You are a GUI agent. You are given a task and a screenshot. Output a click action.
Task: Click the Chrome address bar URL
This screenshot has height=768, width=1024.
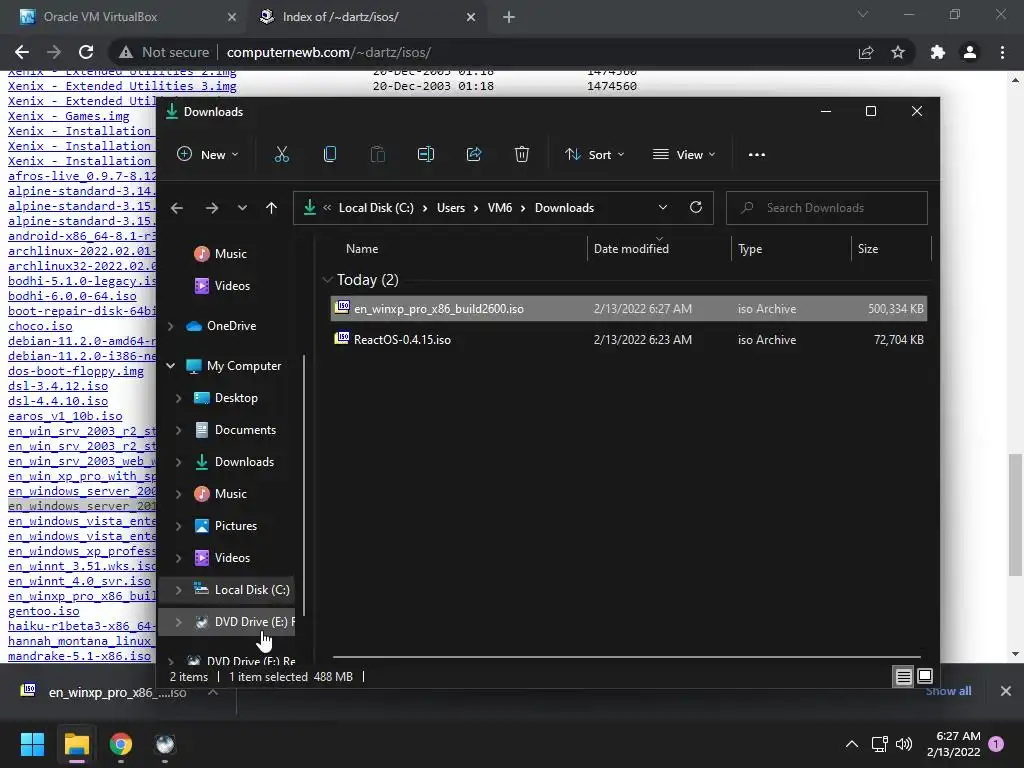[x=328, y=52]
